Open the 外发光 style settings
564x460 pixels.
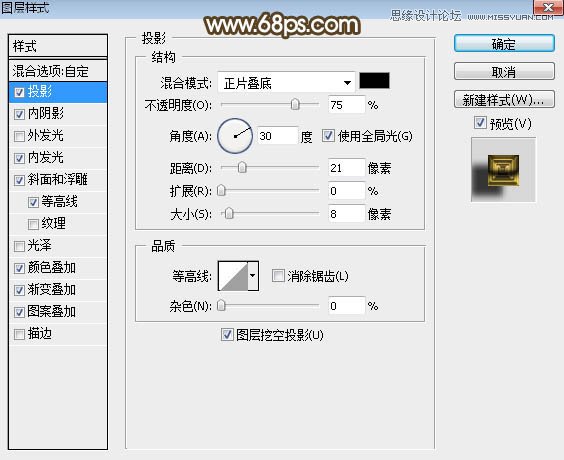(x=46, y=136)
